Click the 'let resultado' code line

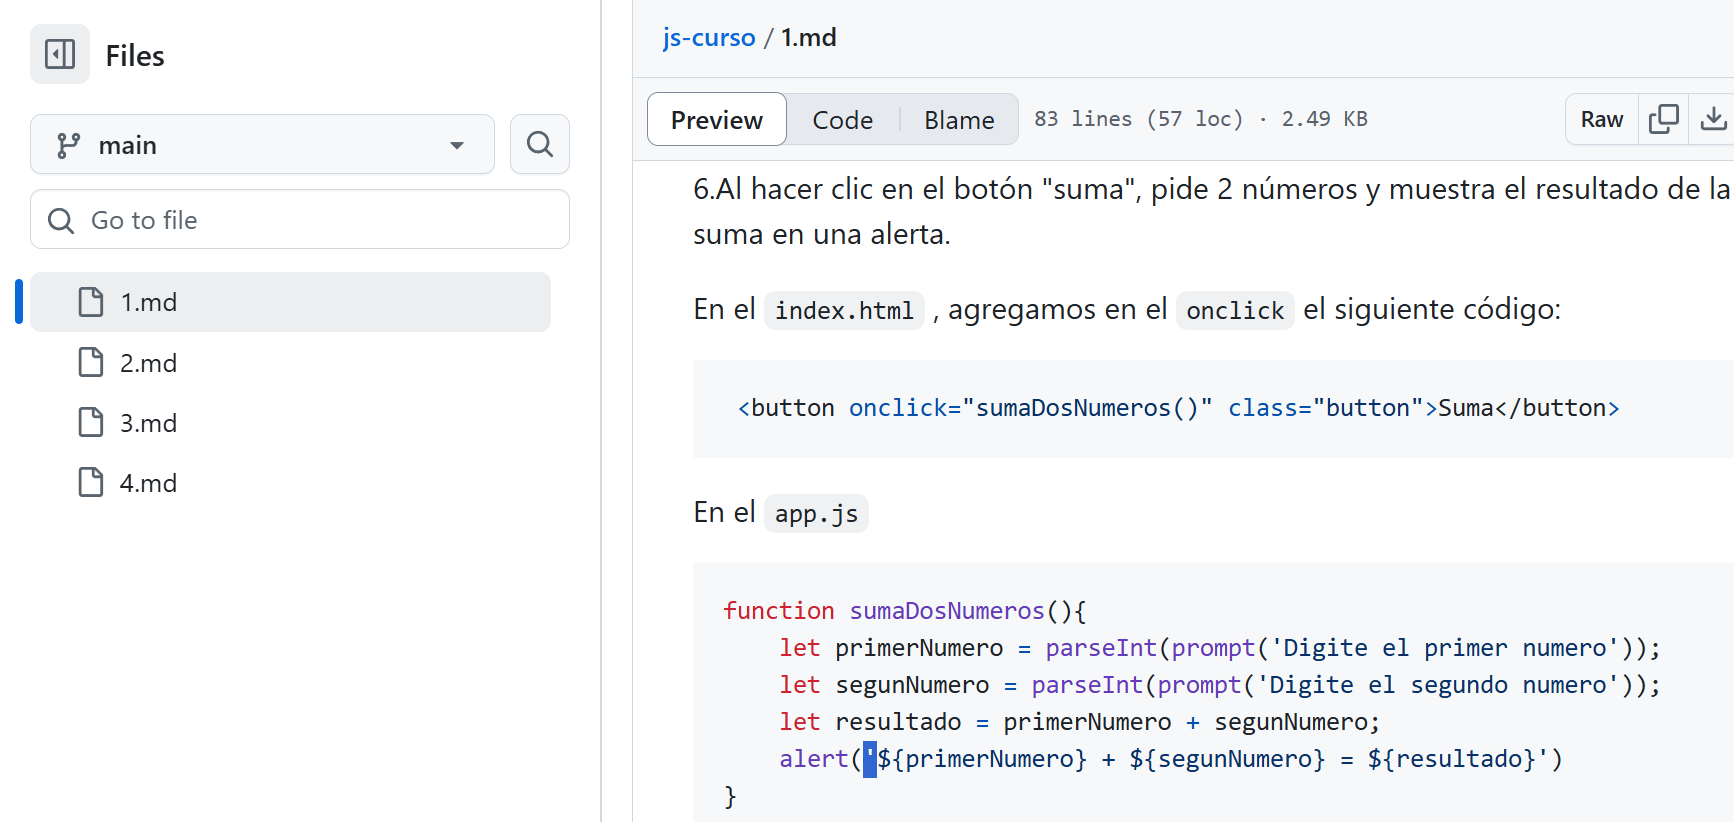point(1079,722)
